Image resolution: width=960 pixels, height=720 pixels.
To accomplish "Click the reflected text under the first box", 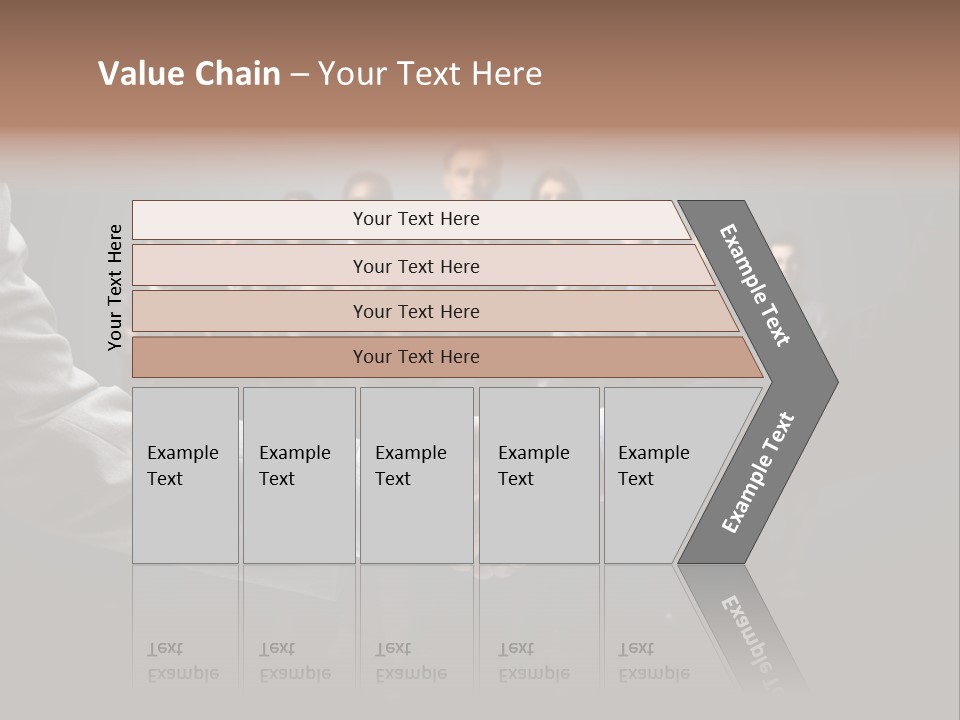I will click(x=183, y=662).
